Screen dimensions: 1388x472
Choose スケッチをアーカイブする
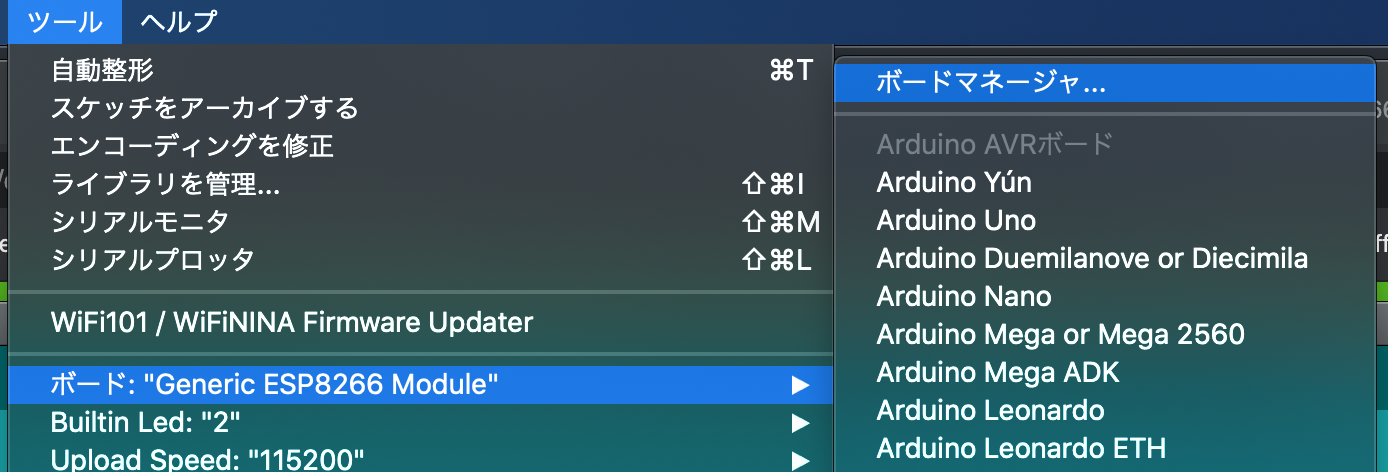204,107
